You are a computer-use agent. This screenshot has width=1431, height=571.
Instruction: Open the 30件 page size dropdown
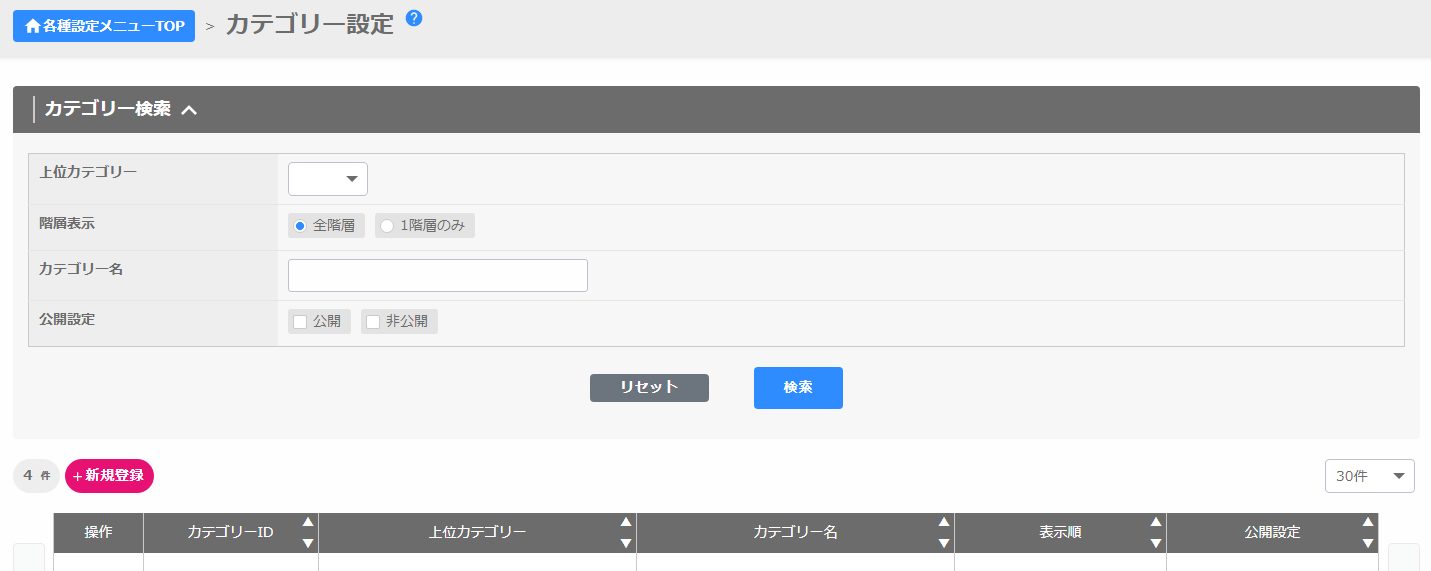click(1369, 477)
